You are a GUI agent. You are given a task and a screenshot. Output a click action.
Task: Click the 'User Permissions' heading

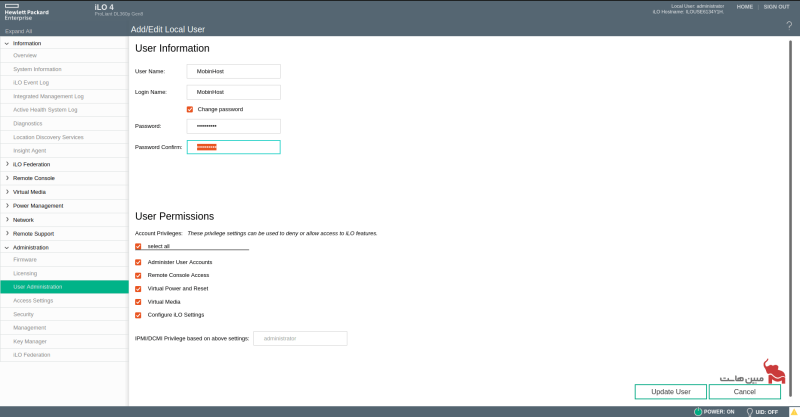pos(174,216)
